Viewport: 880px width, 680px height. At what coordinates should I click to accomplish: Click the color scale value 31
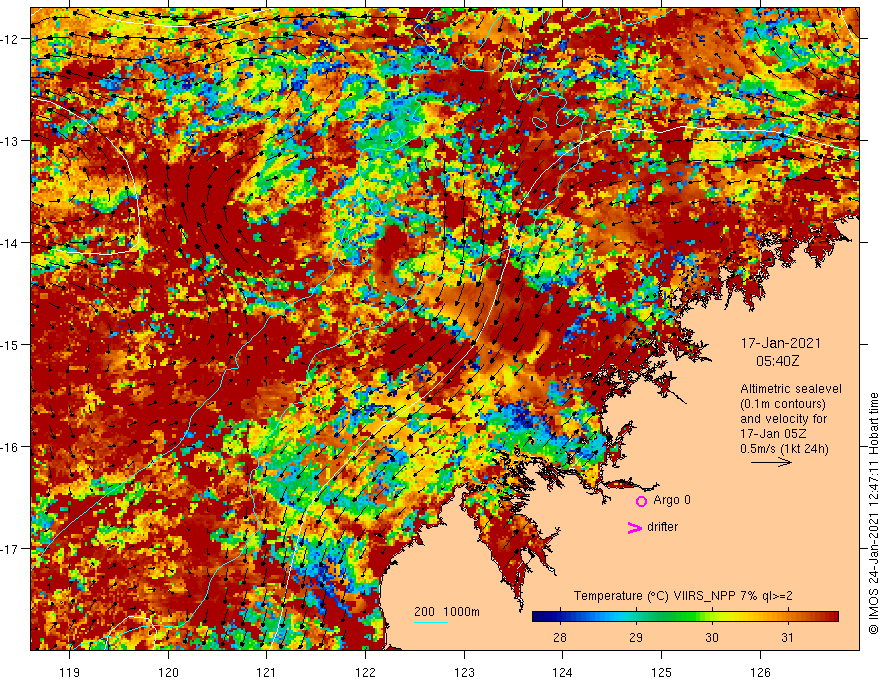coord(787,637)
